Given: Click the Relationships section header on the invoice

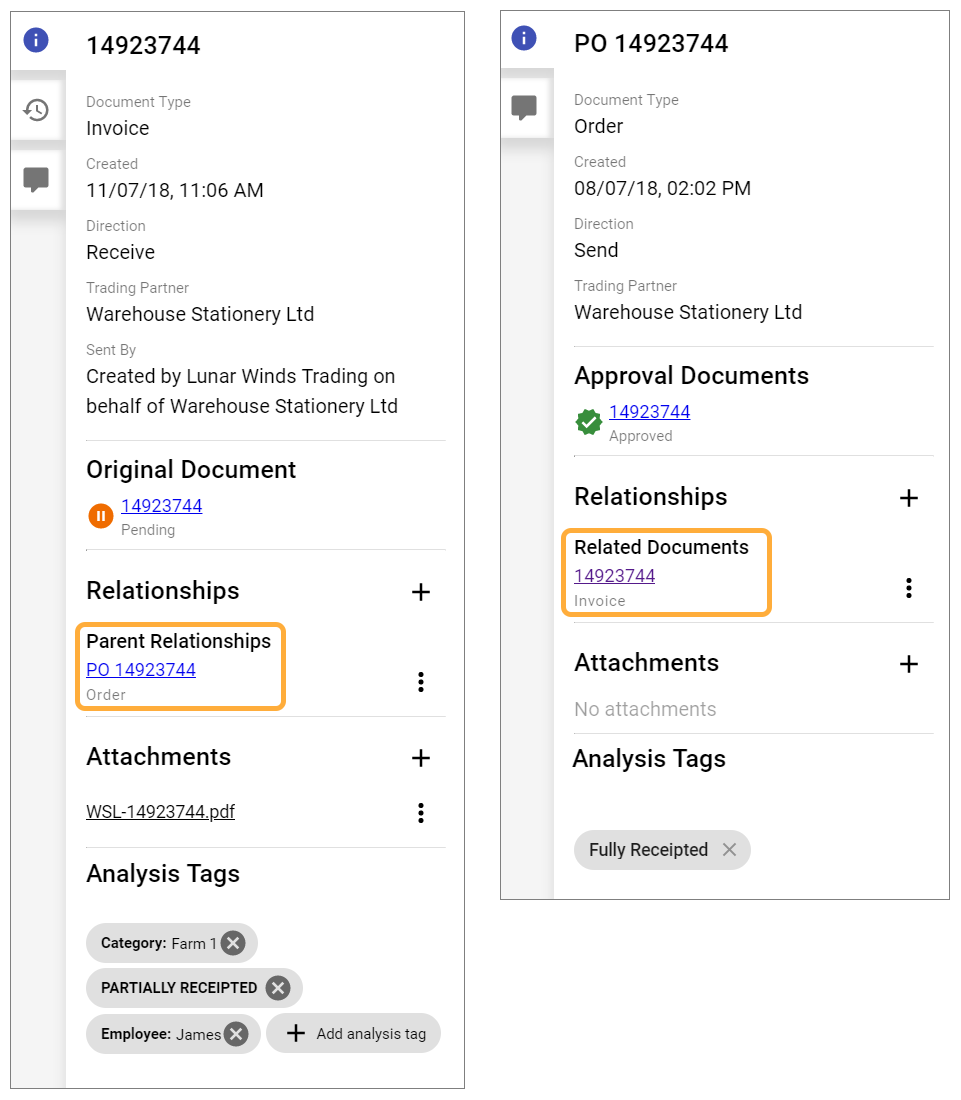Looking at the screenshot, I should pyautogui.click(x=162, y=591).
